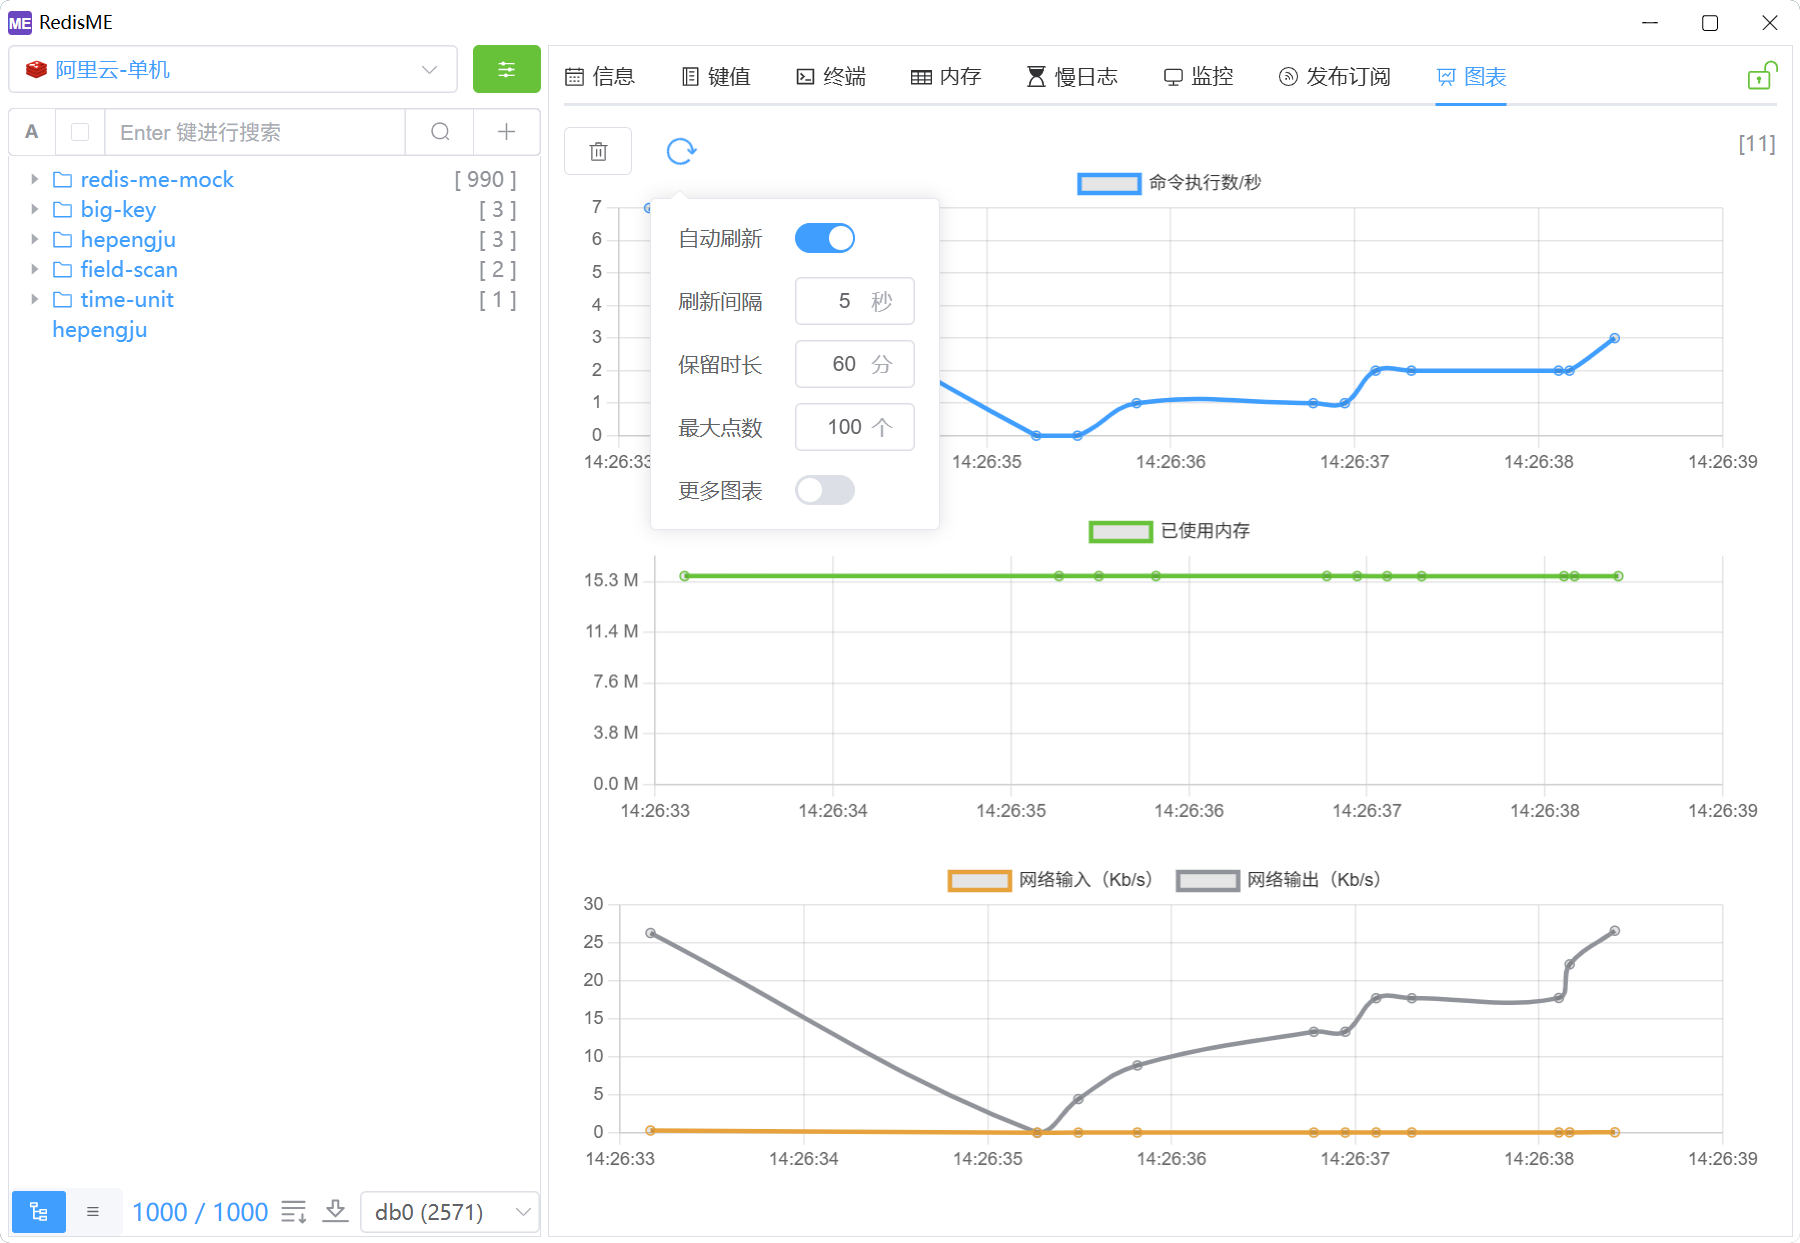
Task: Switch to the 慢日志 tab
Action: [1072, 76]
